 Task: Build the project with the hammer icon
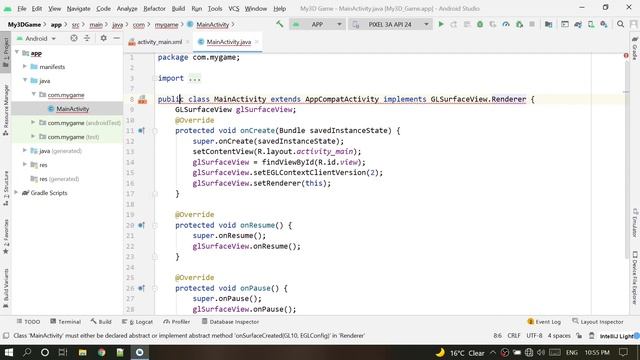(280, 24)
